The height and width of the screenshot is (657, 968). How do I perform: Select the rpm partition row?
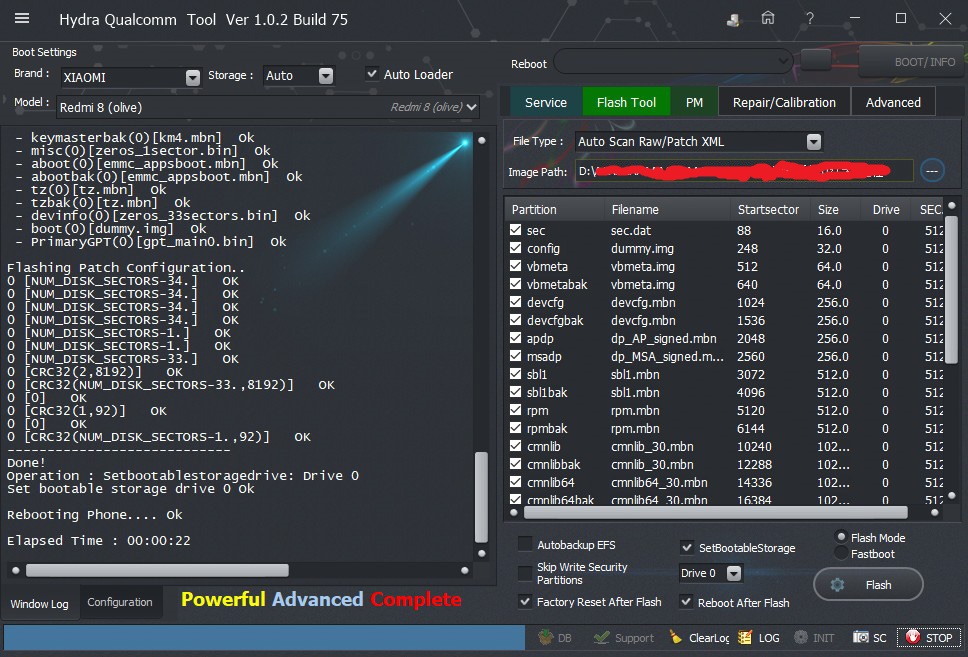coord(724,410)
